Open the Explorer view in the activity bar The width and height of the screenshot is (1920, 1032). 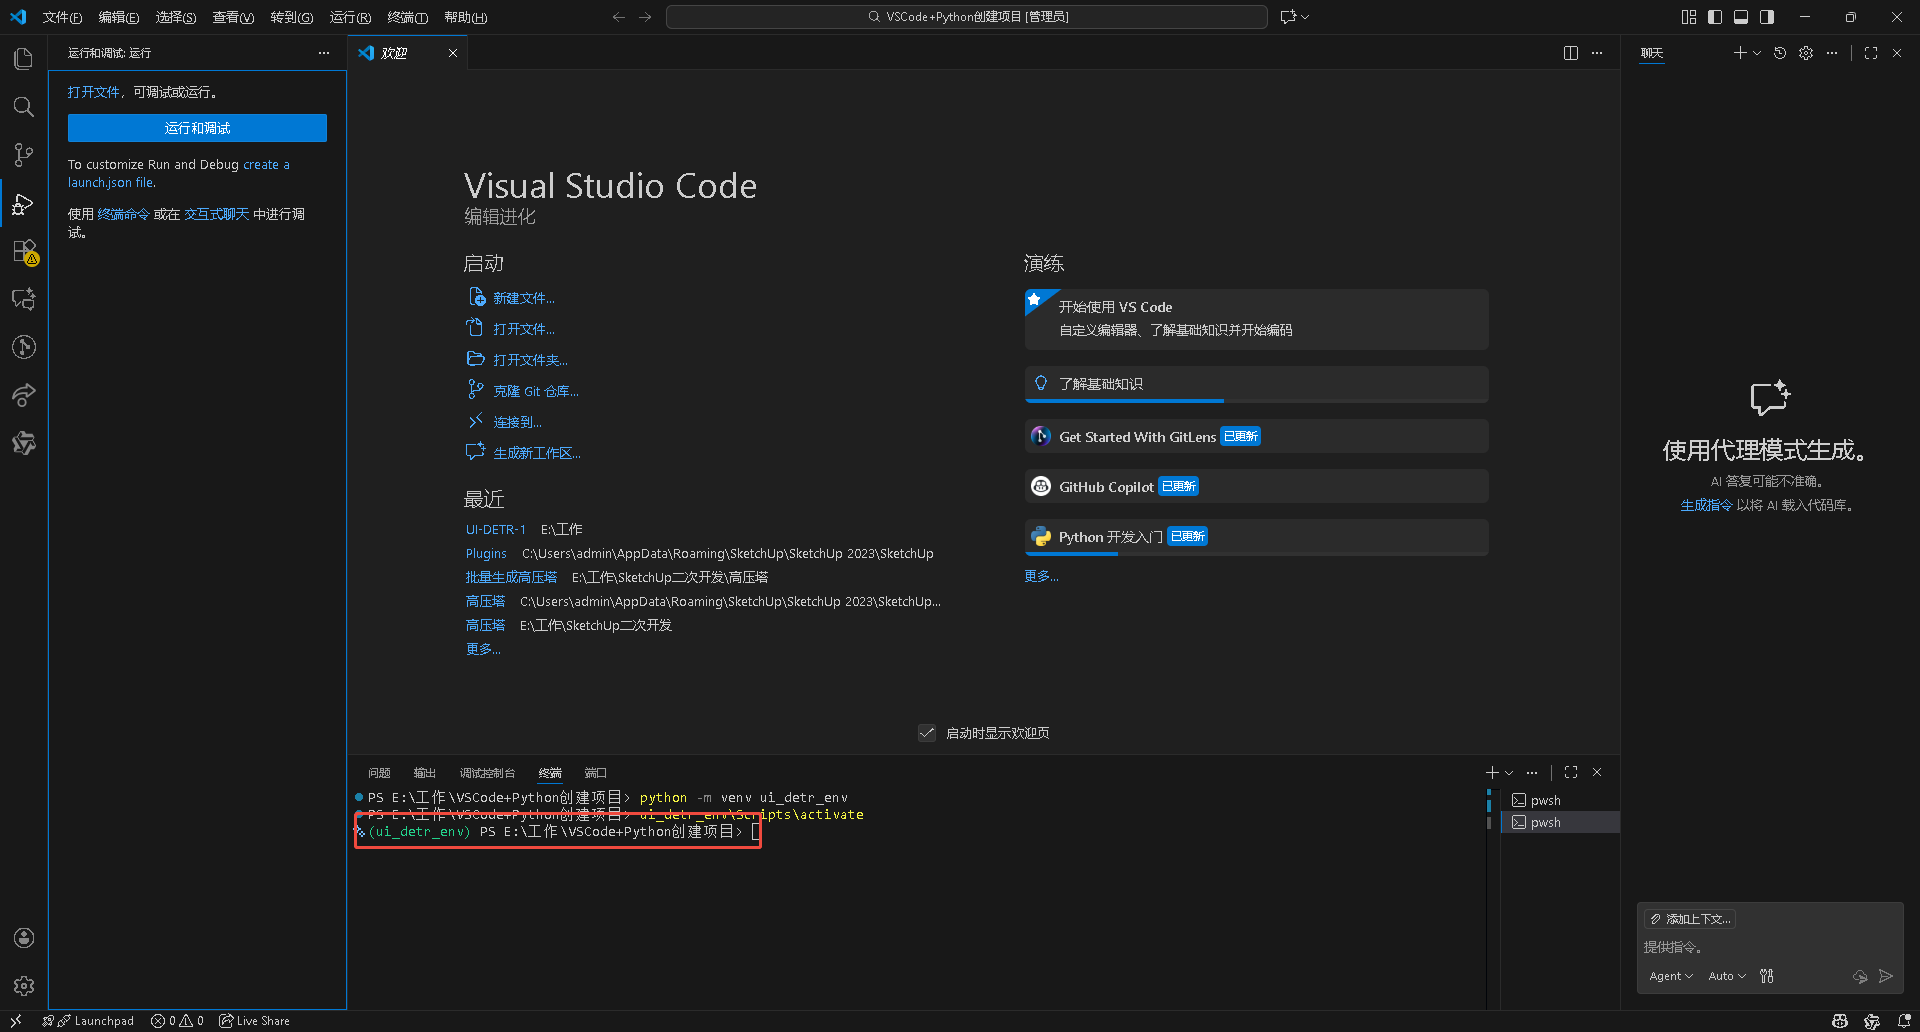[x=23, y=59]
